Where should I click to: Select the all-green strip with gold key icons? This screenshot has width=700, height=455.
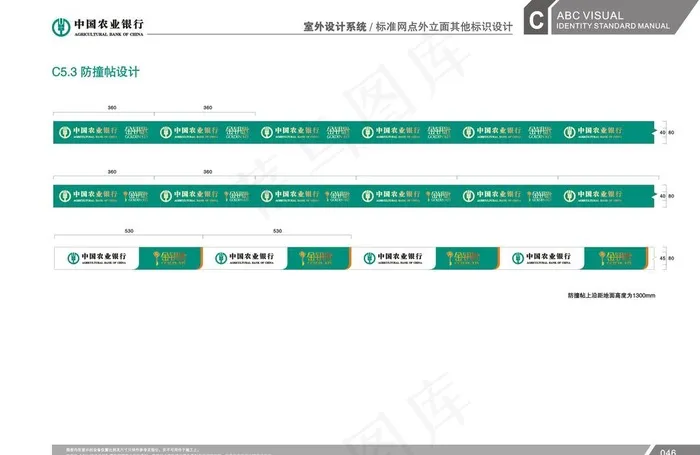point(354,196)
